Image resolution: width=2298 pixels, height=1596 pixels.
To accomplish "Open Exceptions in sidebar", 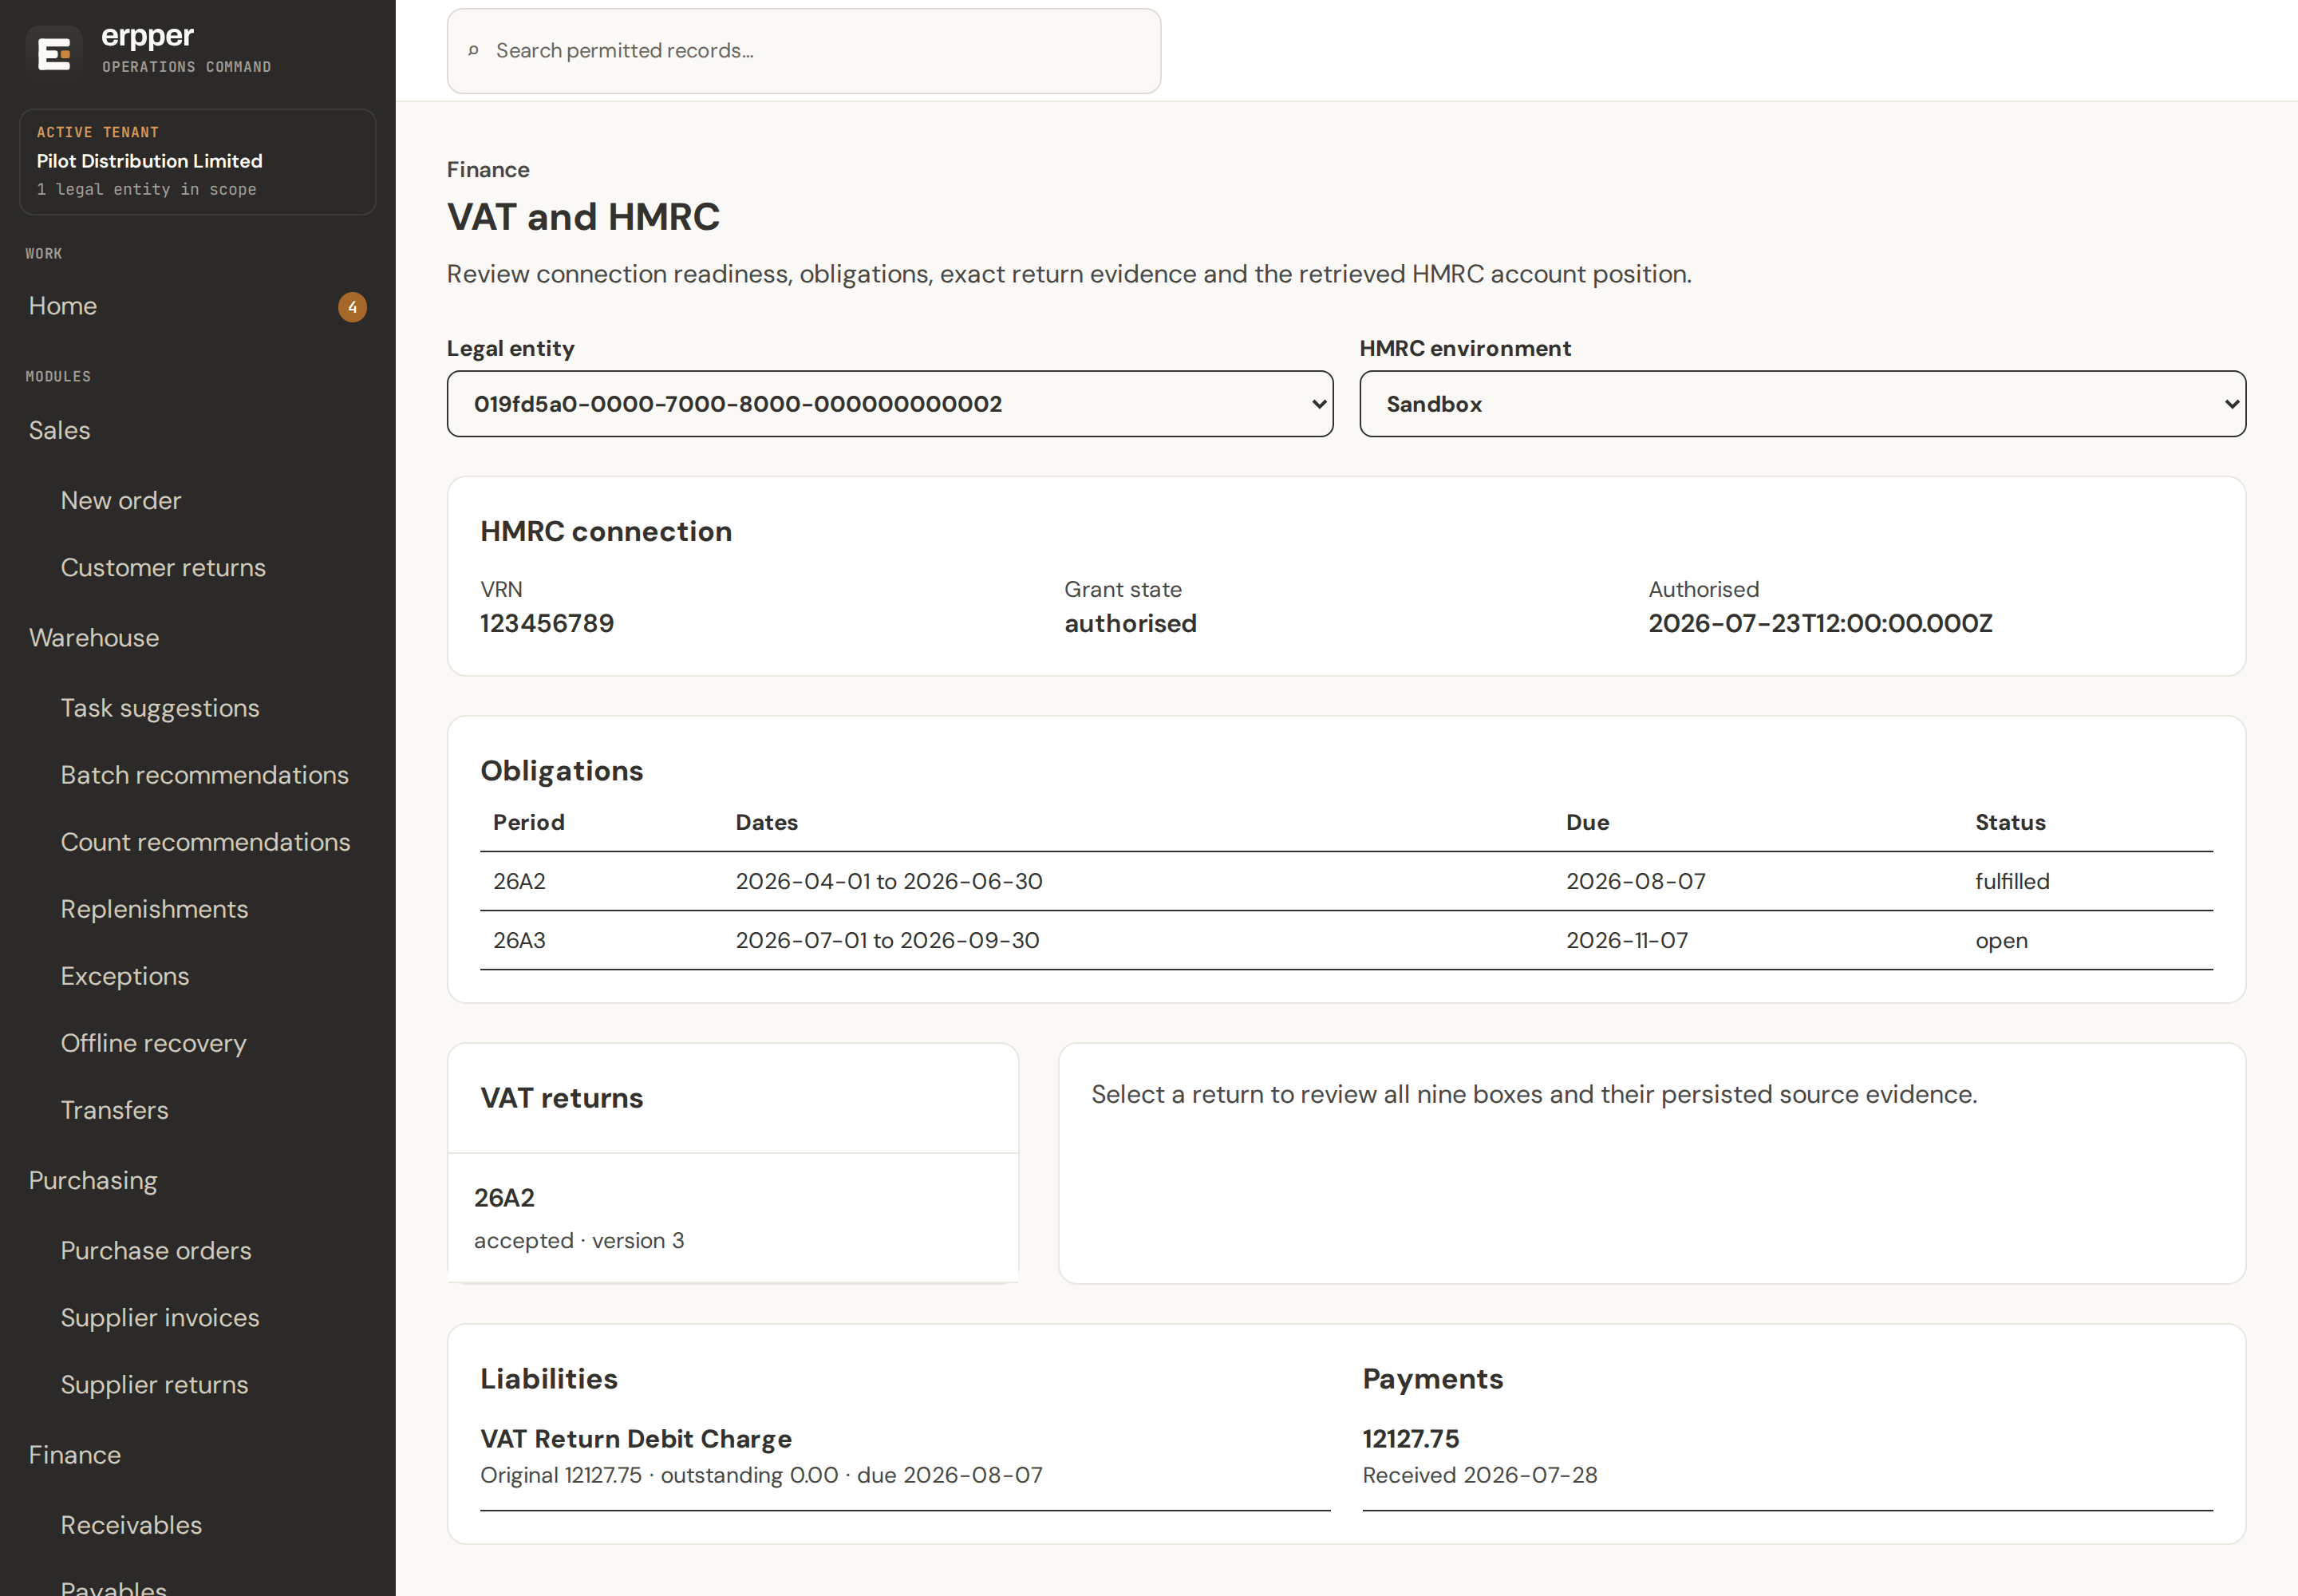I will point(125,976).
